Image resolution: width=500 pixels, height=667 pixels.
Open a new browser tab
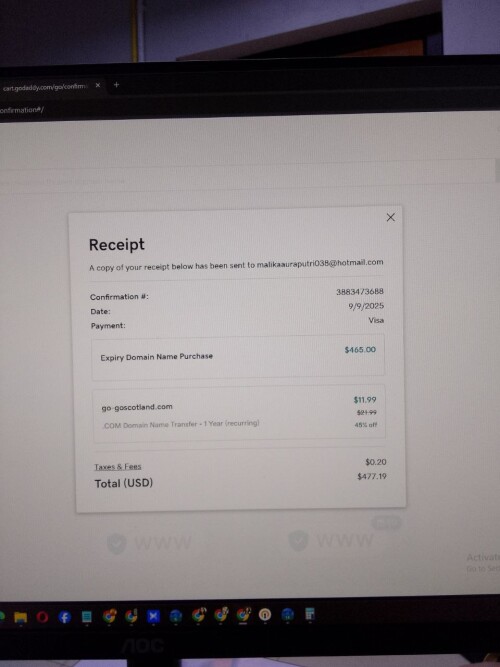(x=116, y=85)
